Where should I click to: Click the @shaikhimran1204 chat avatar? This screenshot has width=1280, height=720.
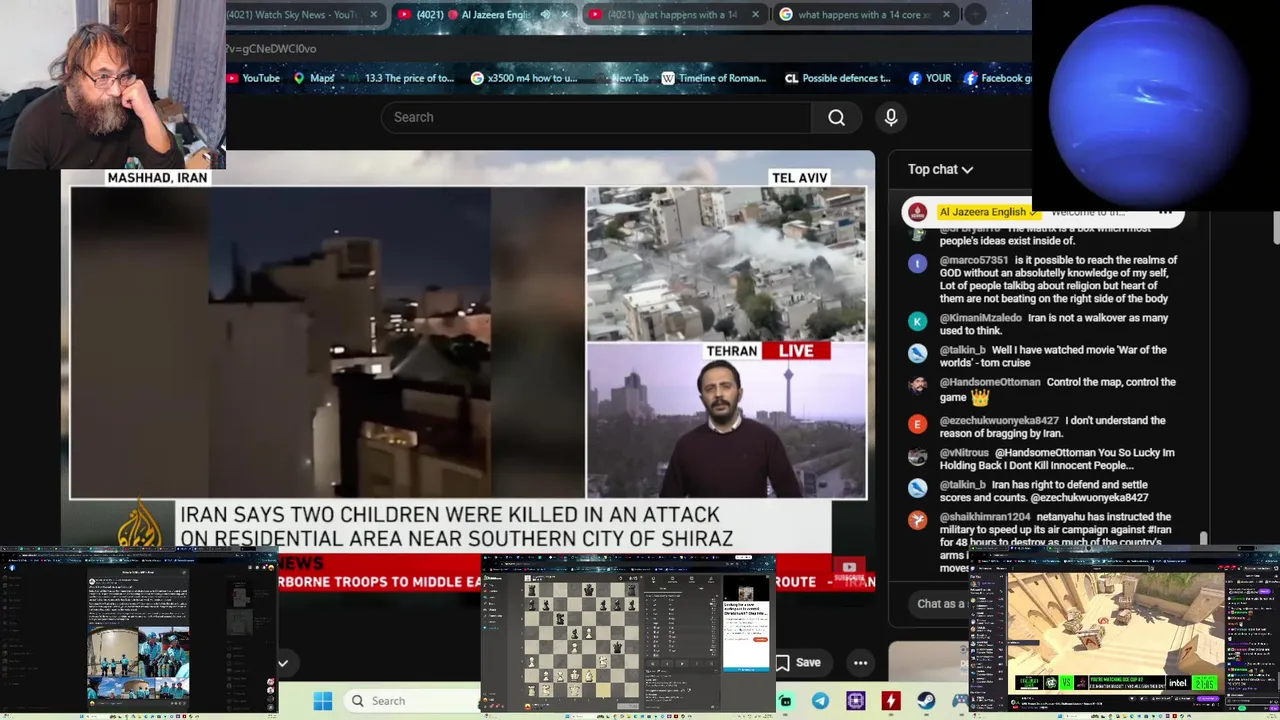click(x=917, y=520)
